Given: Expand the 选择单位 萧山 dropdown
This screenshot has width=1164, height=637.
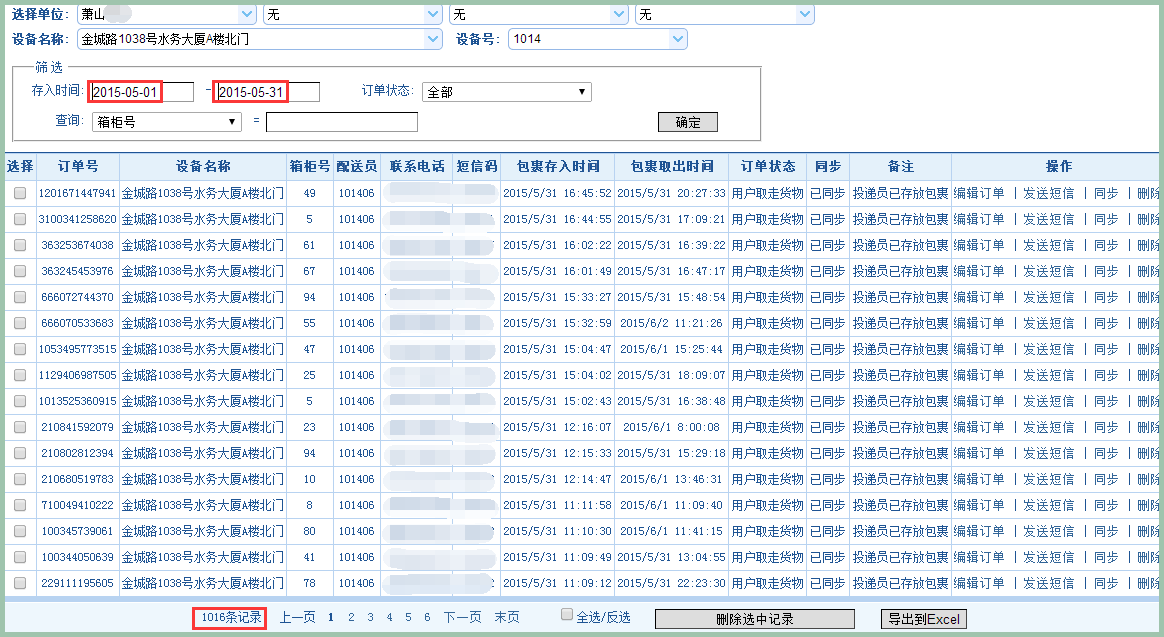Looking at the screenshot, I should pyautogui.click(x=247, y=14).
